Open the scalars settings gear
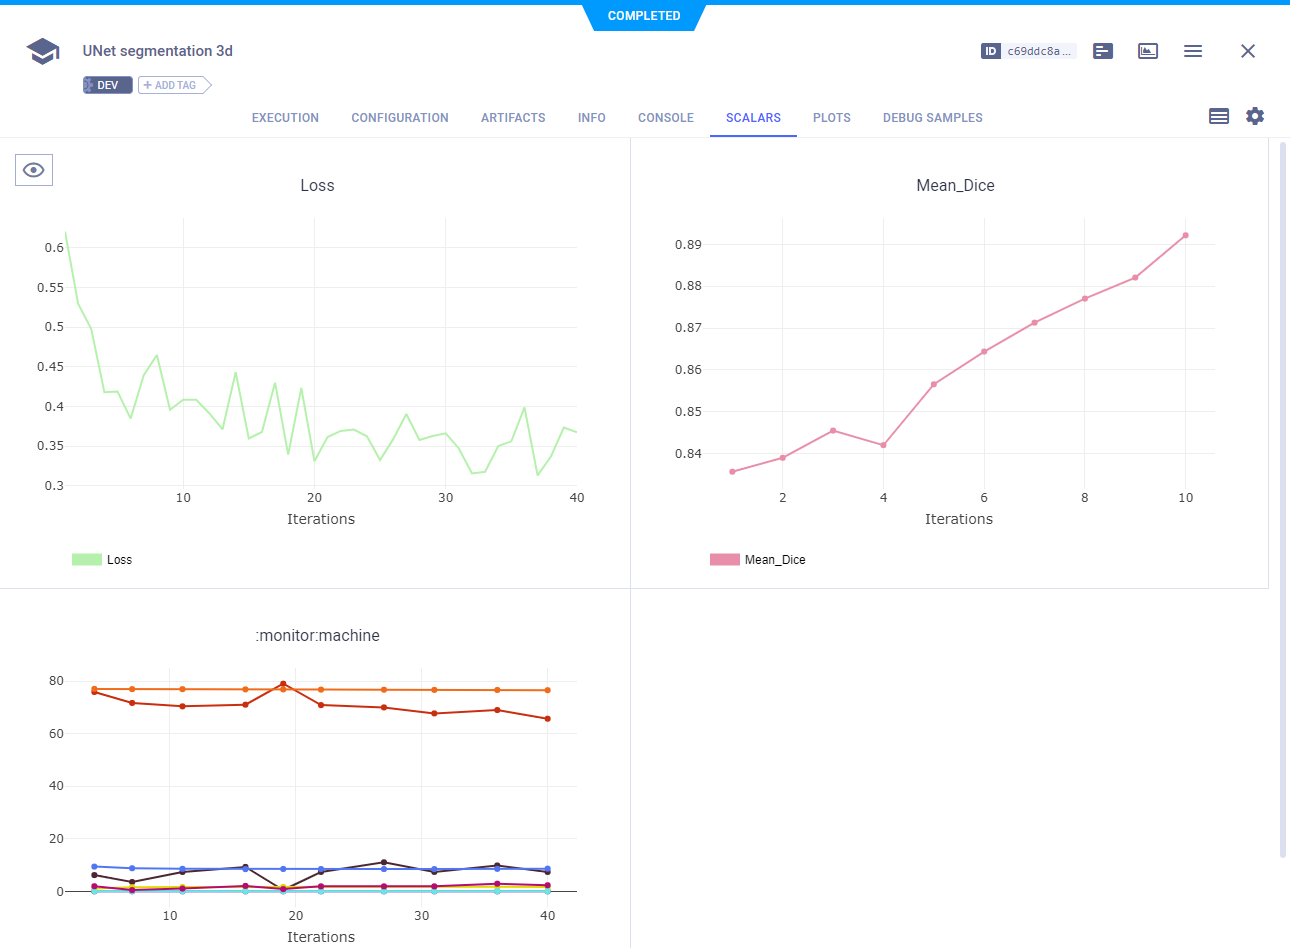 pos(1255,116)
